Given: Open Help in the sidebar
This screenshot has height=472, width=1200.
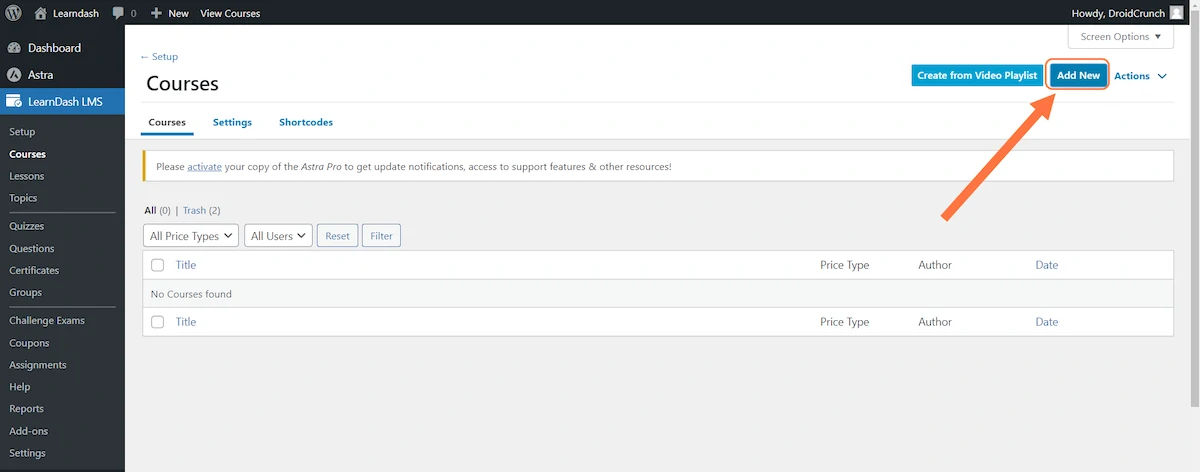Looking at the screenshot, I should click(x=19, y=387).
